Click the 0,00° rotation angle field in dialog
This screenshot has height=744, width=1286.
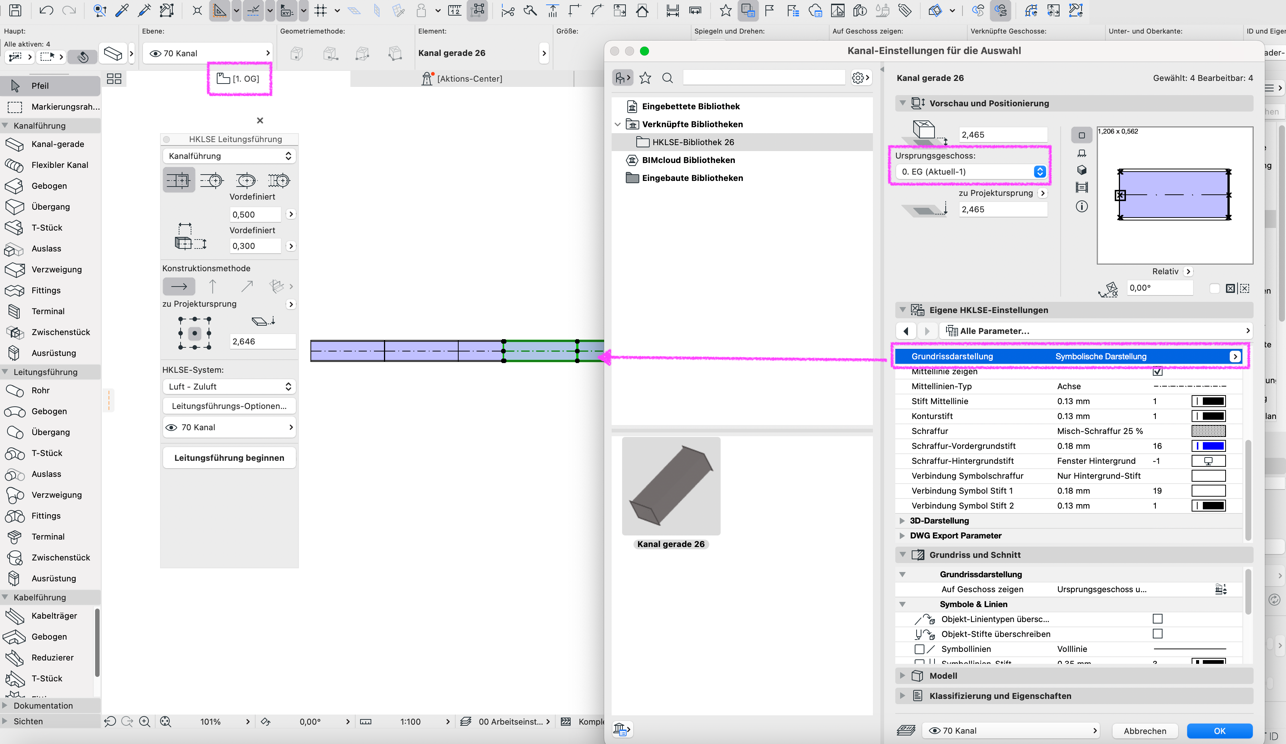tap(1158, 288)
